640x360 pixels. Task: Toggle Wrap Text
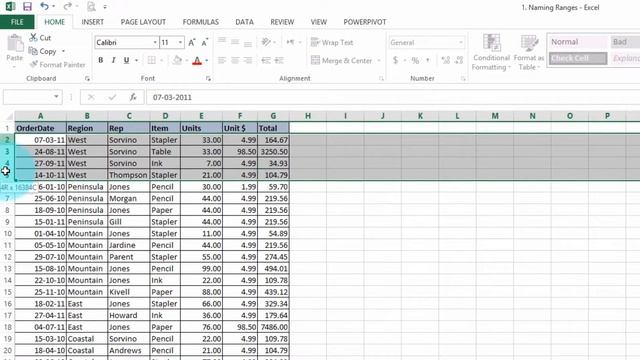coord(332,42)
